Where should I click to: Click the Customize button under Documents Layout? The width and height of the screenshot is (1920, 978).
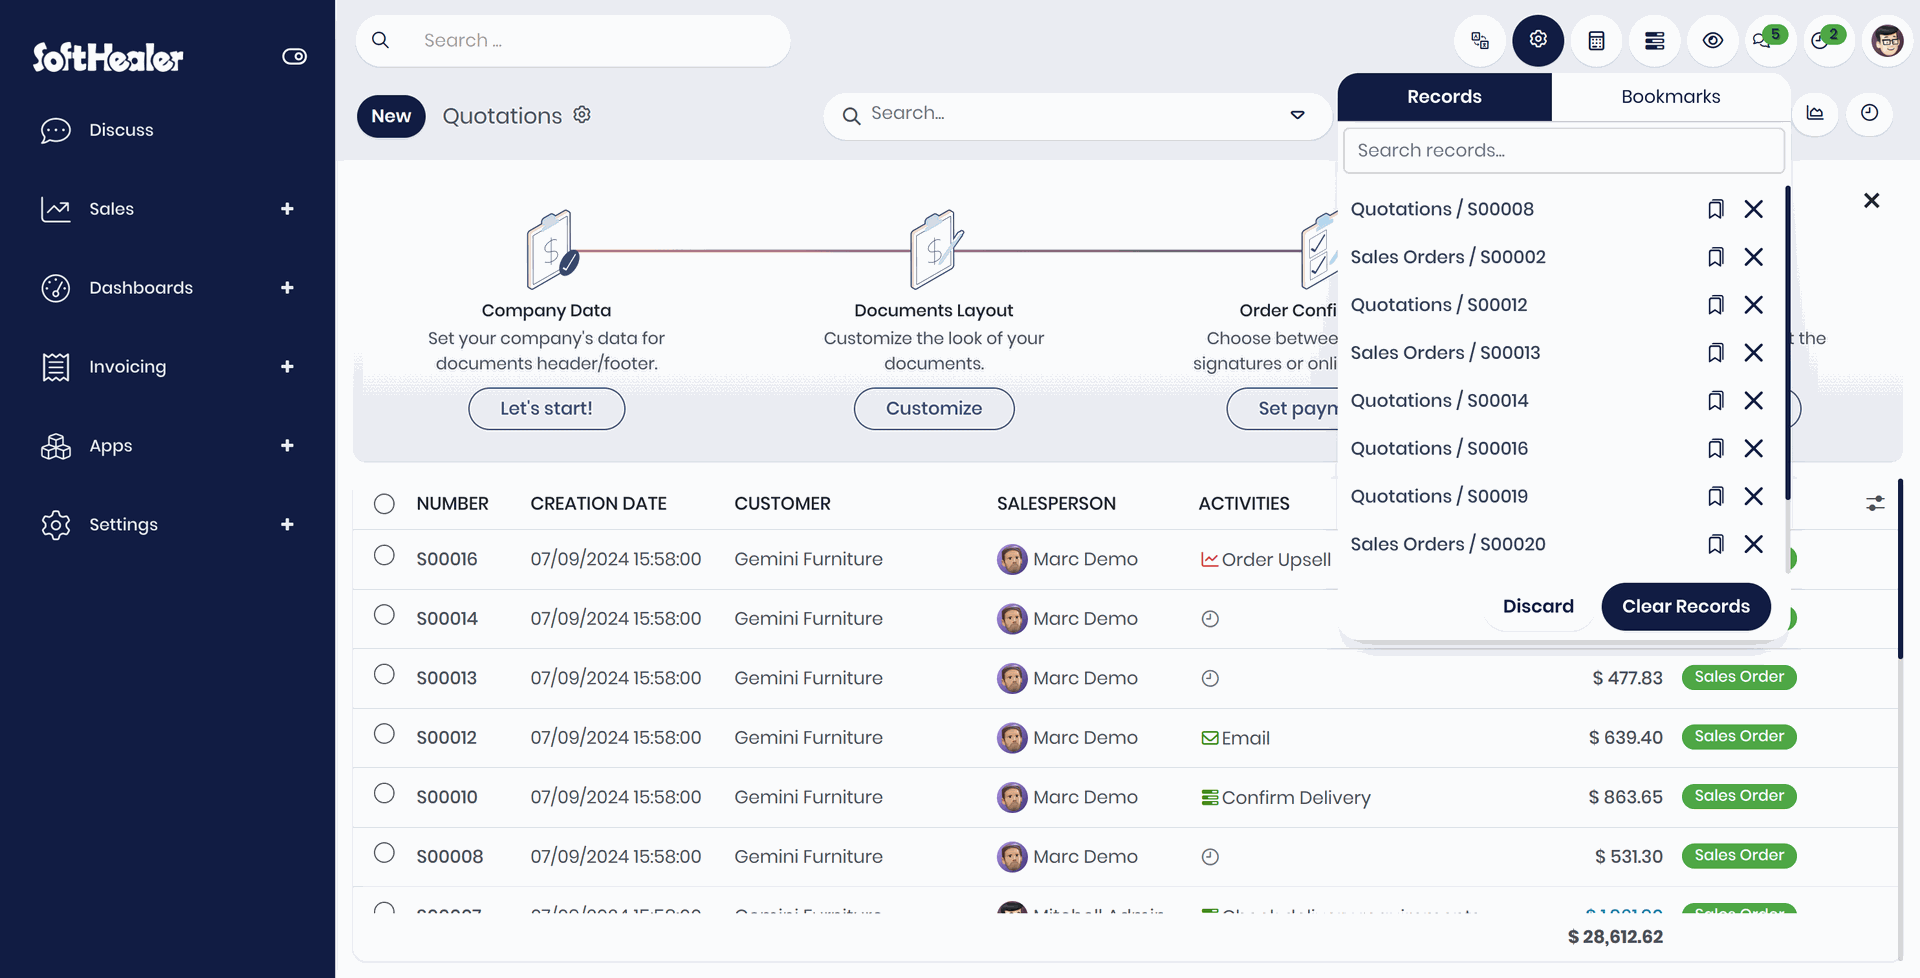[933, 408]
